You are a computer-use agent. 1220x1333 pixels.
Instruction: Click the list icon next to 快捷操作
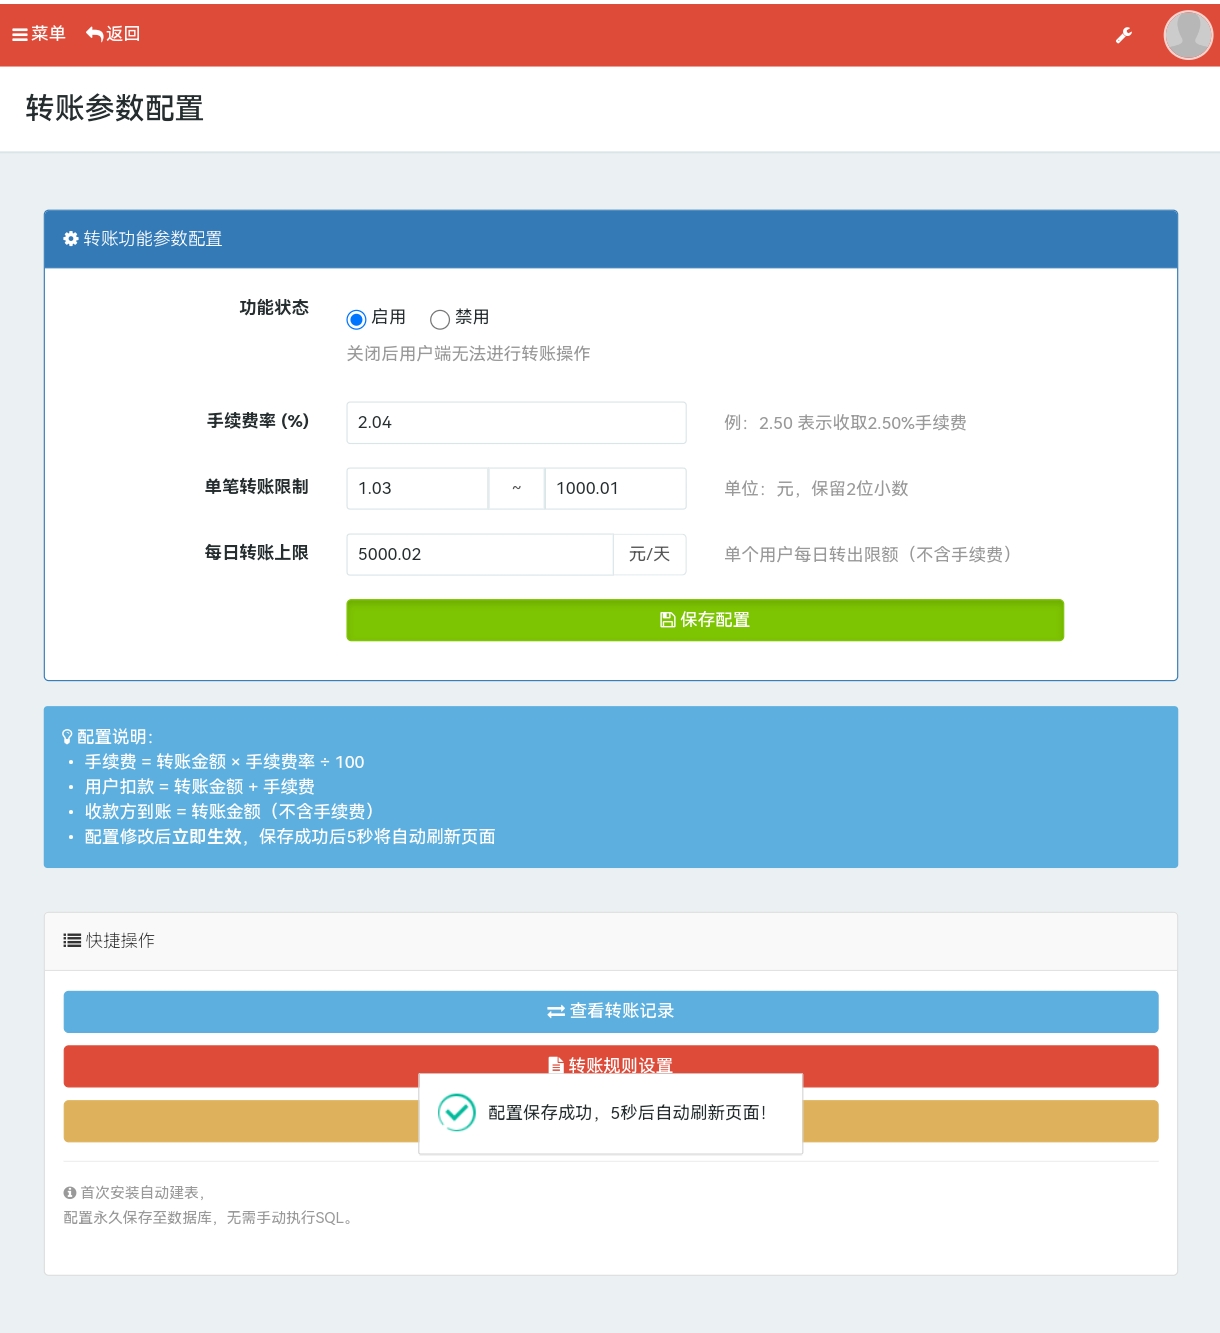tap(71, 939)
